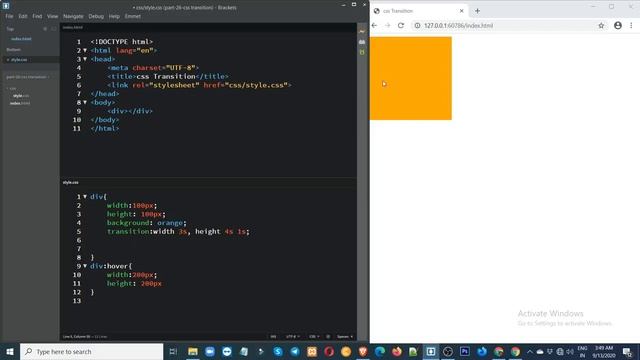The width and height of the screenshot is (640, 360).
Task: Show hidden system tray icons
Action: click(529, 351)
